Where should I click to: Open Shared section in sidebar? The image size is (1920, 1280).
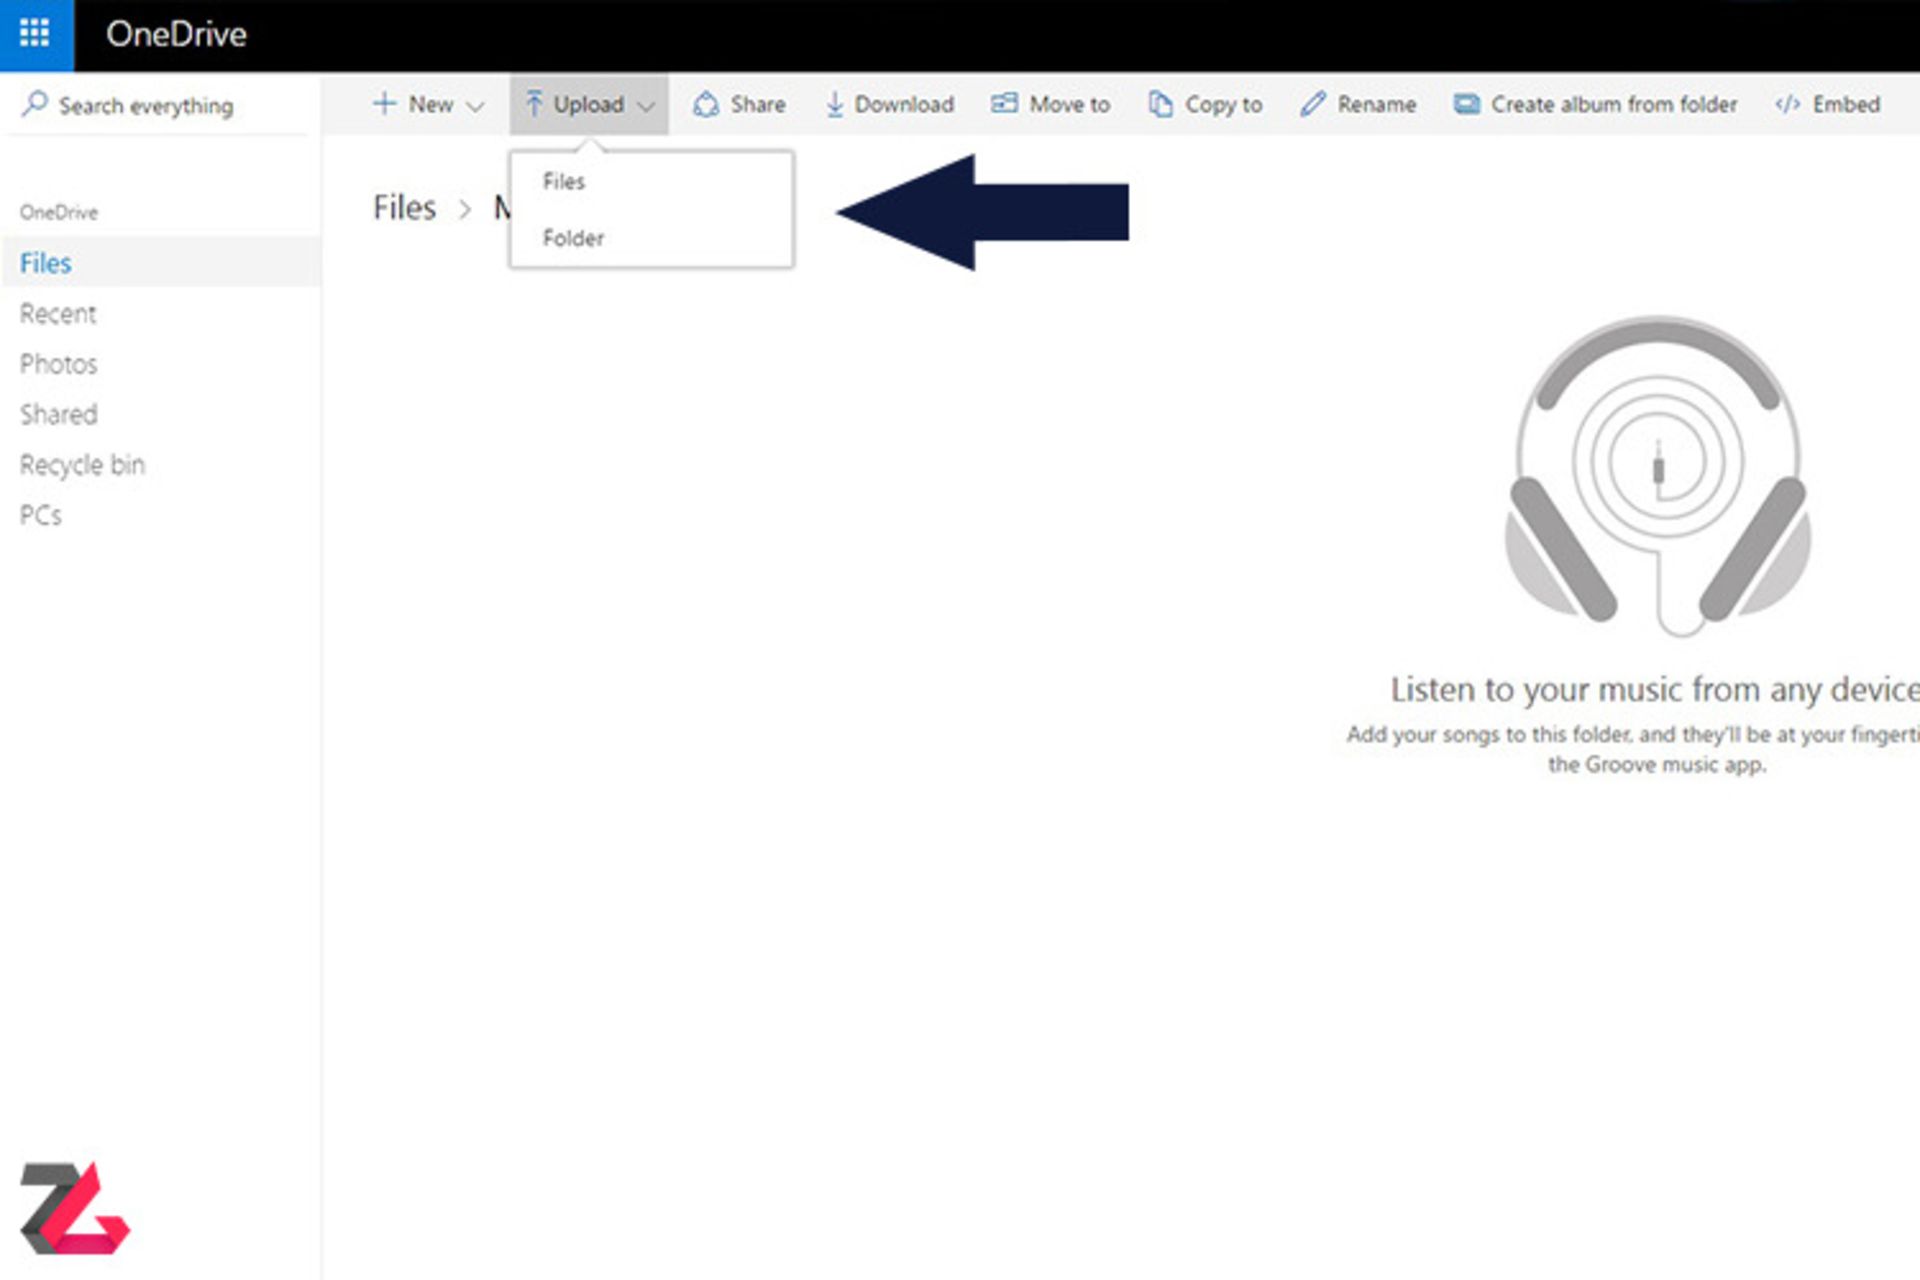[58, 414]
